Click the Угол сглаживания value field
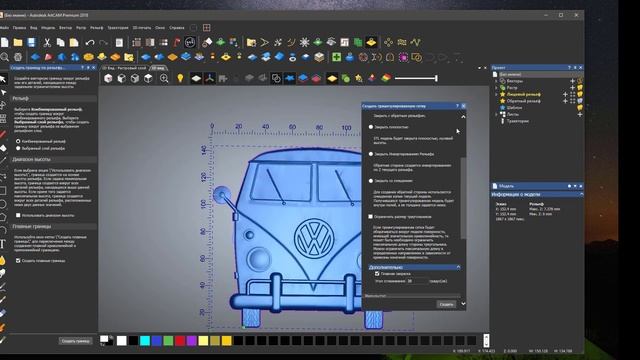This screenshot has width=640, height=360. pyautogui.click(x=417, y=281)
